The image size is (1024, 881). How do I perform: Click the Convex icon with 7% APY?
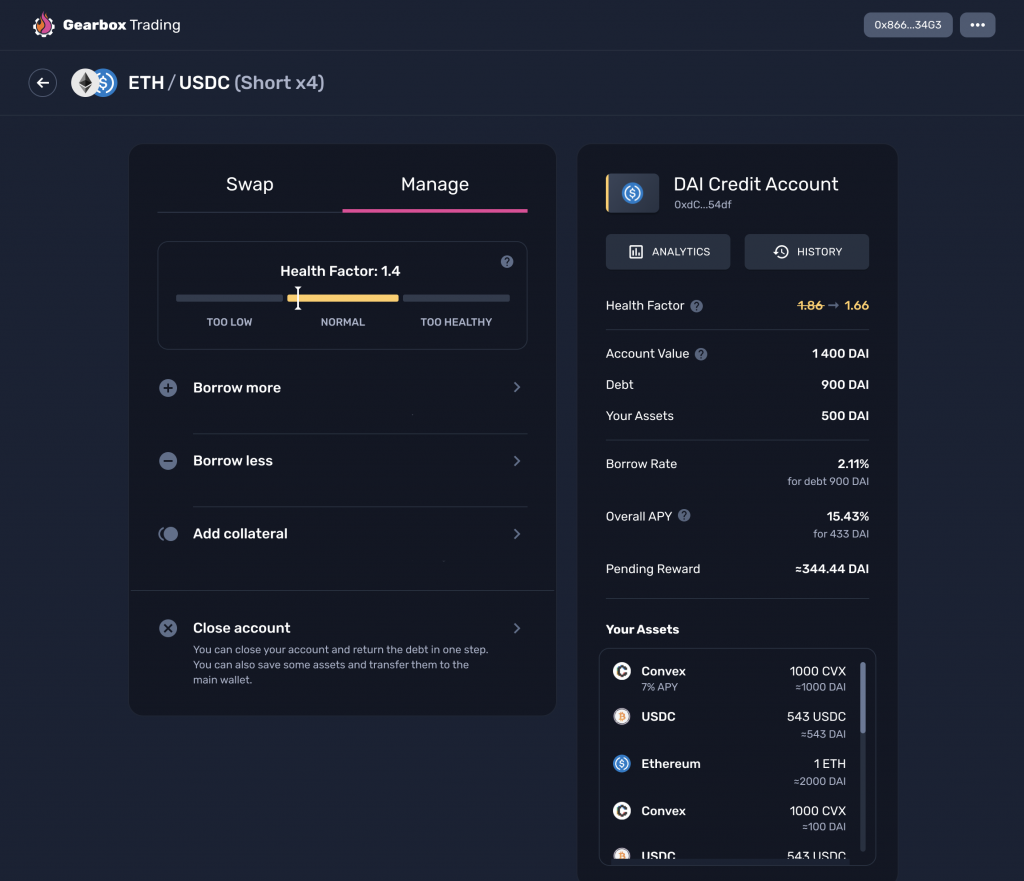click(x=622, y=671)
